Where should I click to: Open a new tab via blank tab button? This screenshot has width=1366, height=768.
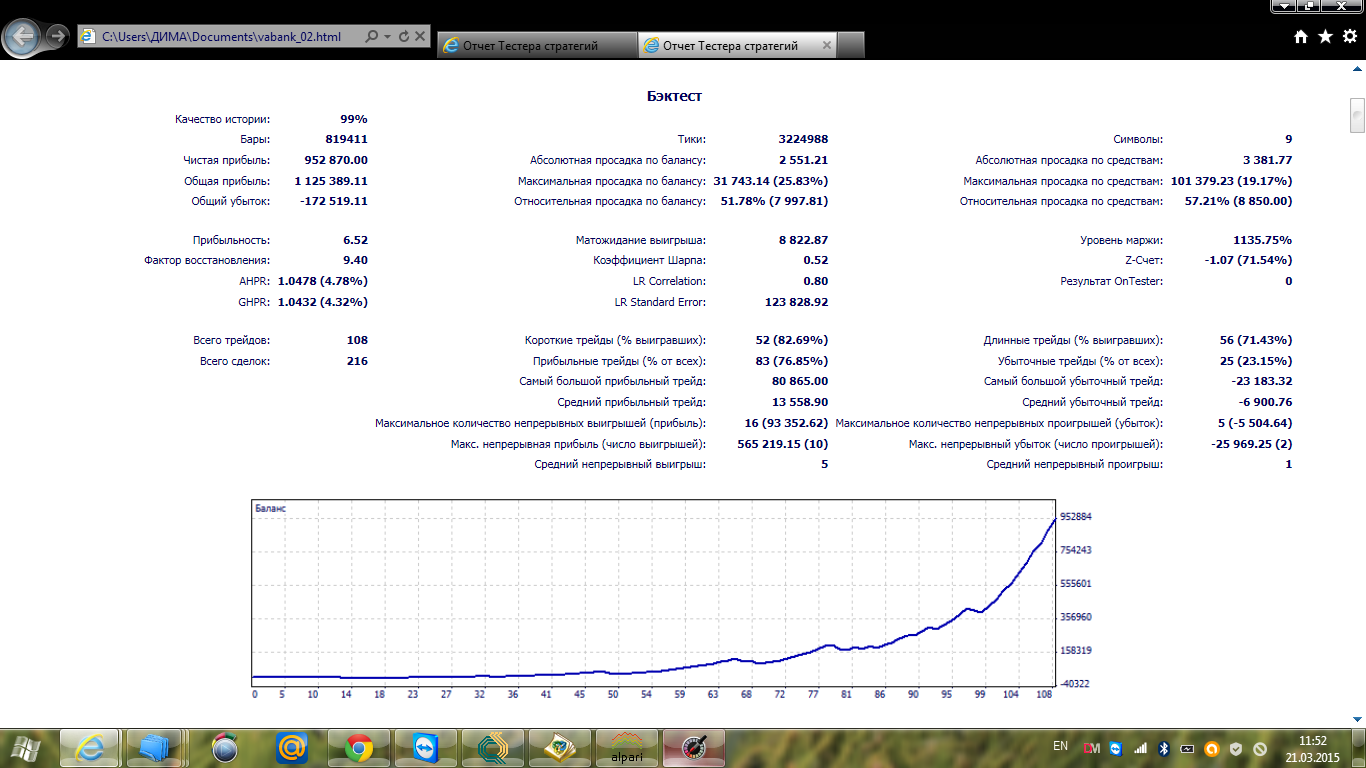point(850,45)
